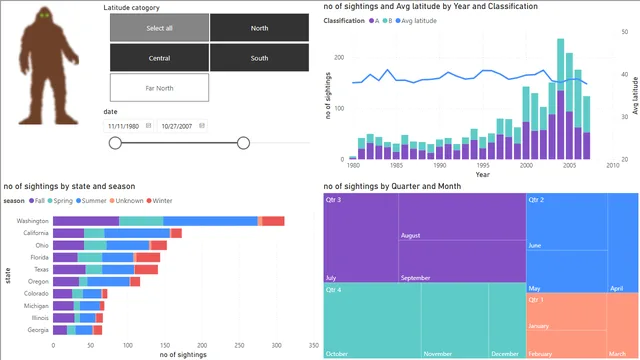
Task: Click the Spring season legend entry
Action: click(60, 201)
